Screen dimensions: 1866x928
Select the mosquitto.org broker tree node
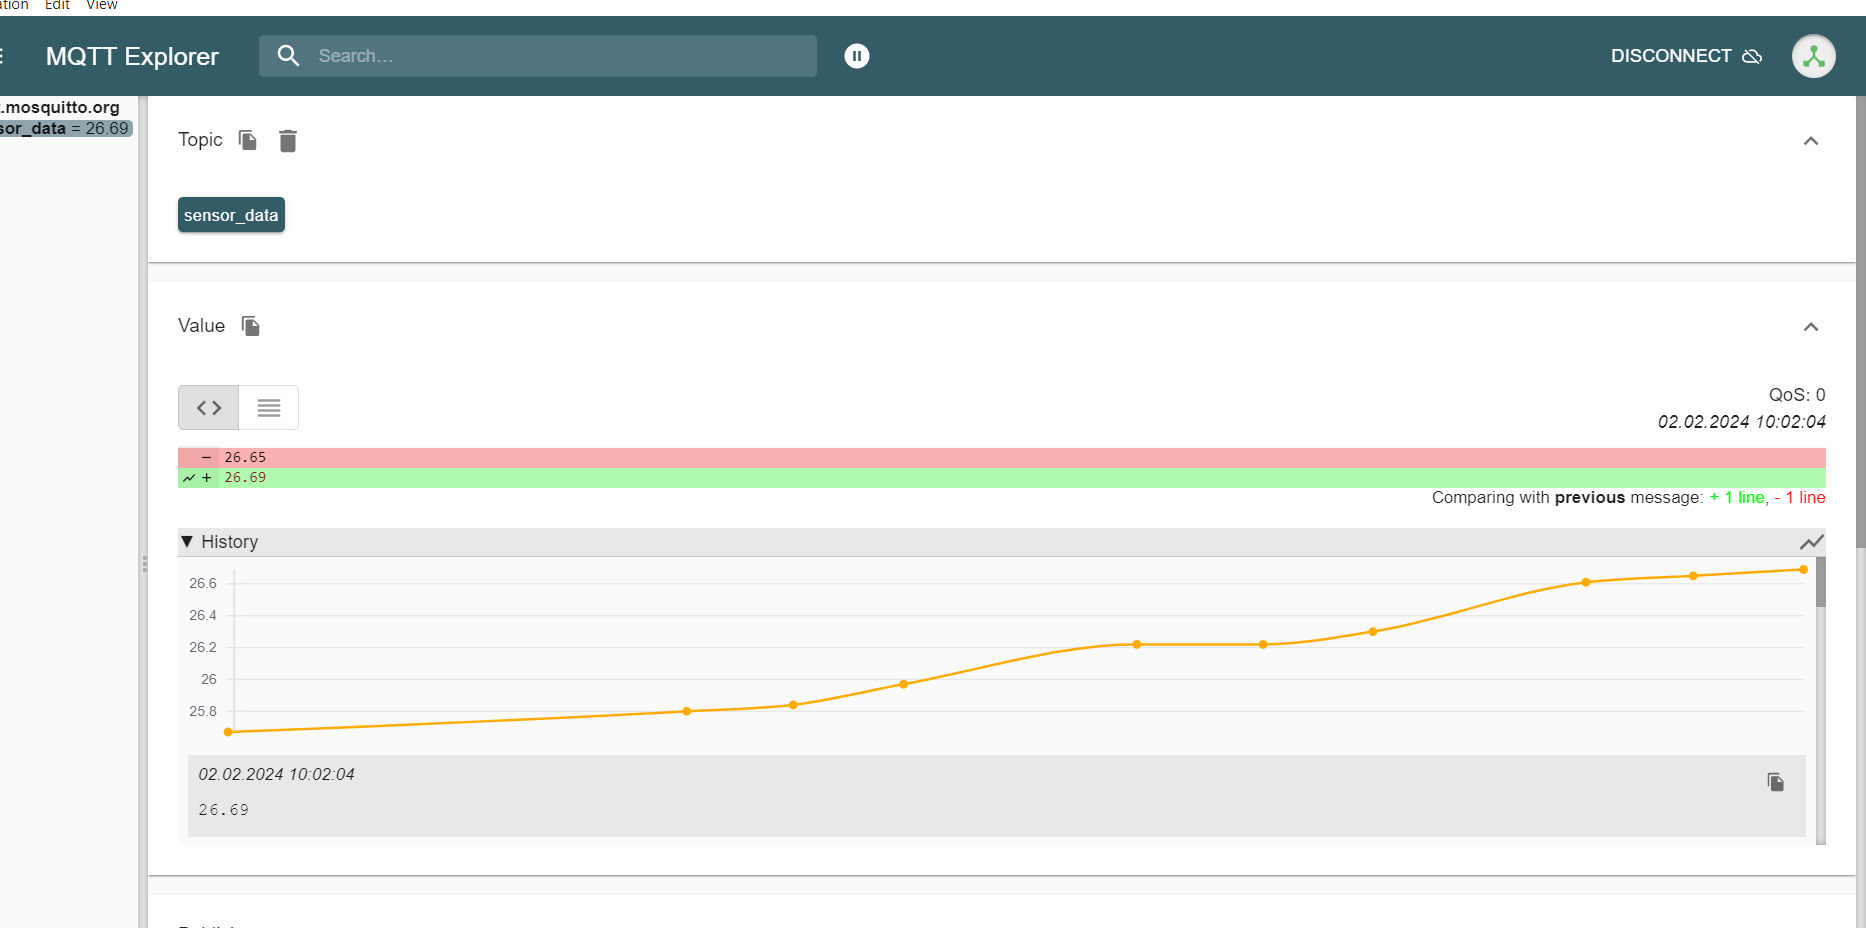(60, 107)
